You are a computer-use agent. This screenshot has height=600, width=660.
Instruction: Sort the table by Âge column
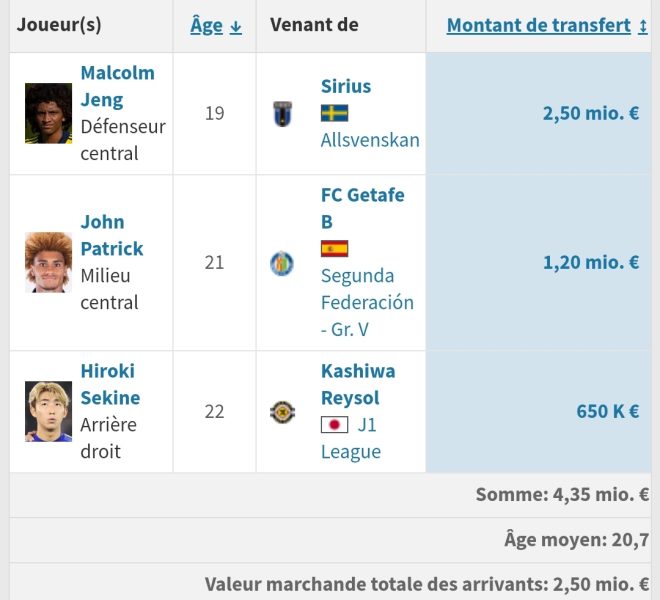click(x=206, y=25)
